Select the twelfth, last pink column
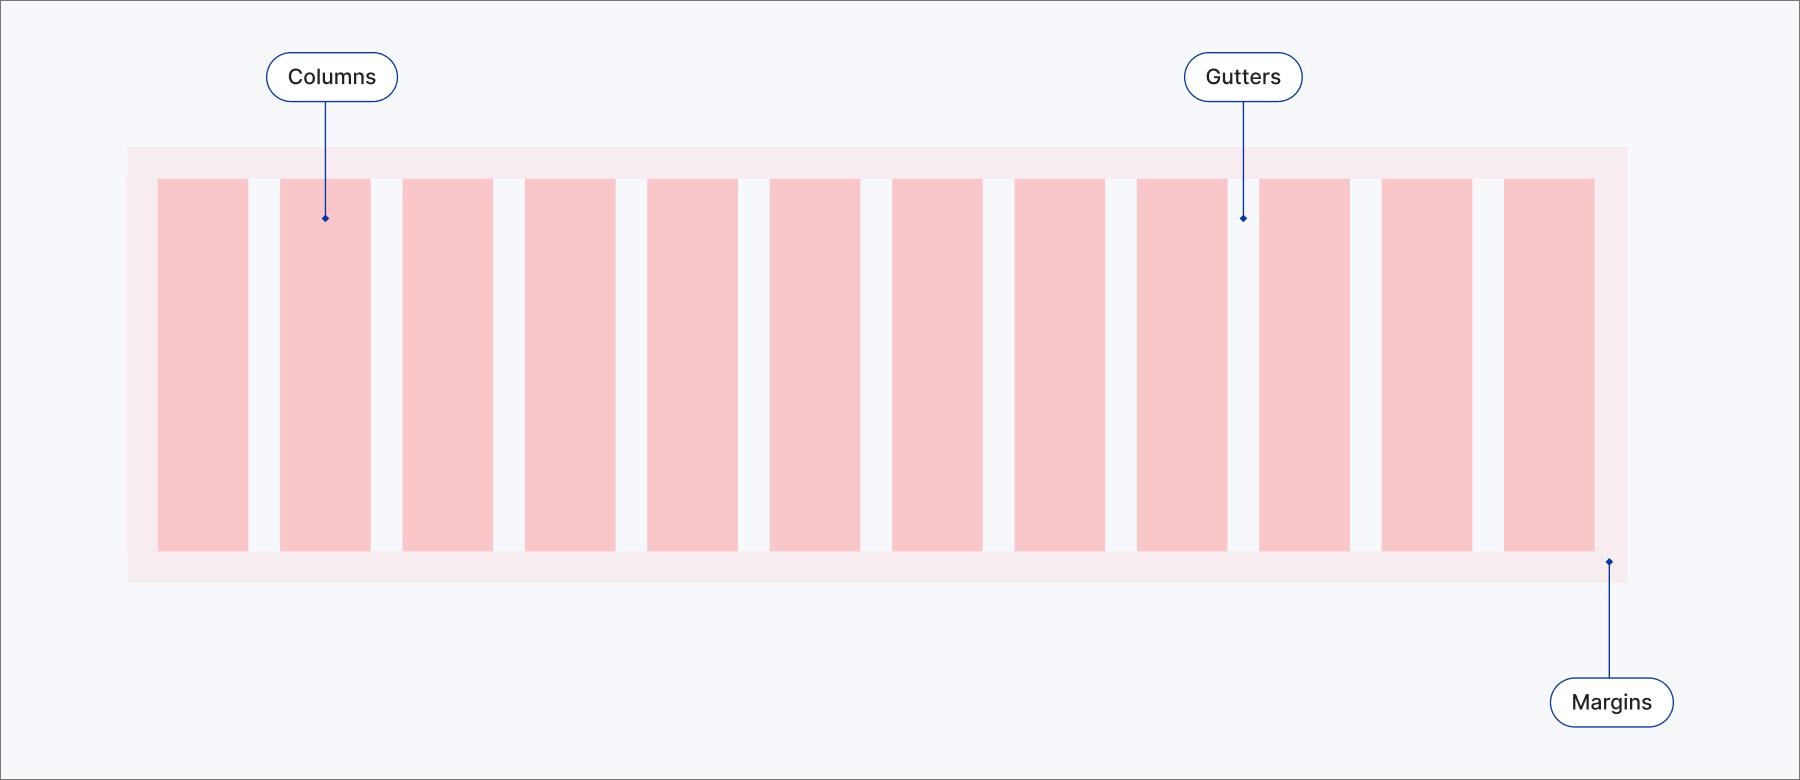Screen dimensions: 1800x780 (1549, 365)
